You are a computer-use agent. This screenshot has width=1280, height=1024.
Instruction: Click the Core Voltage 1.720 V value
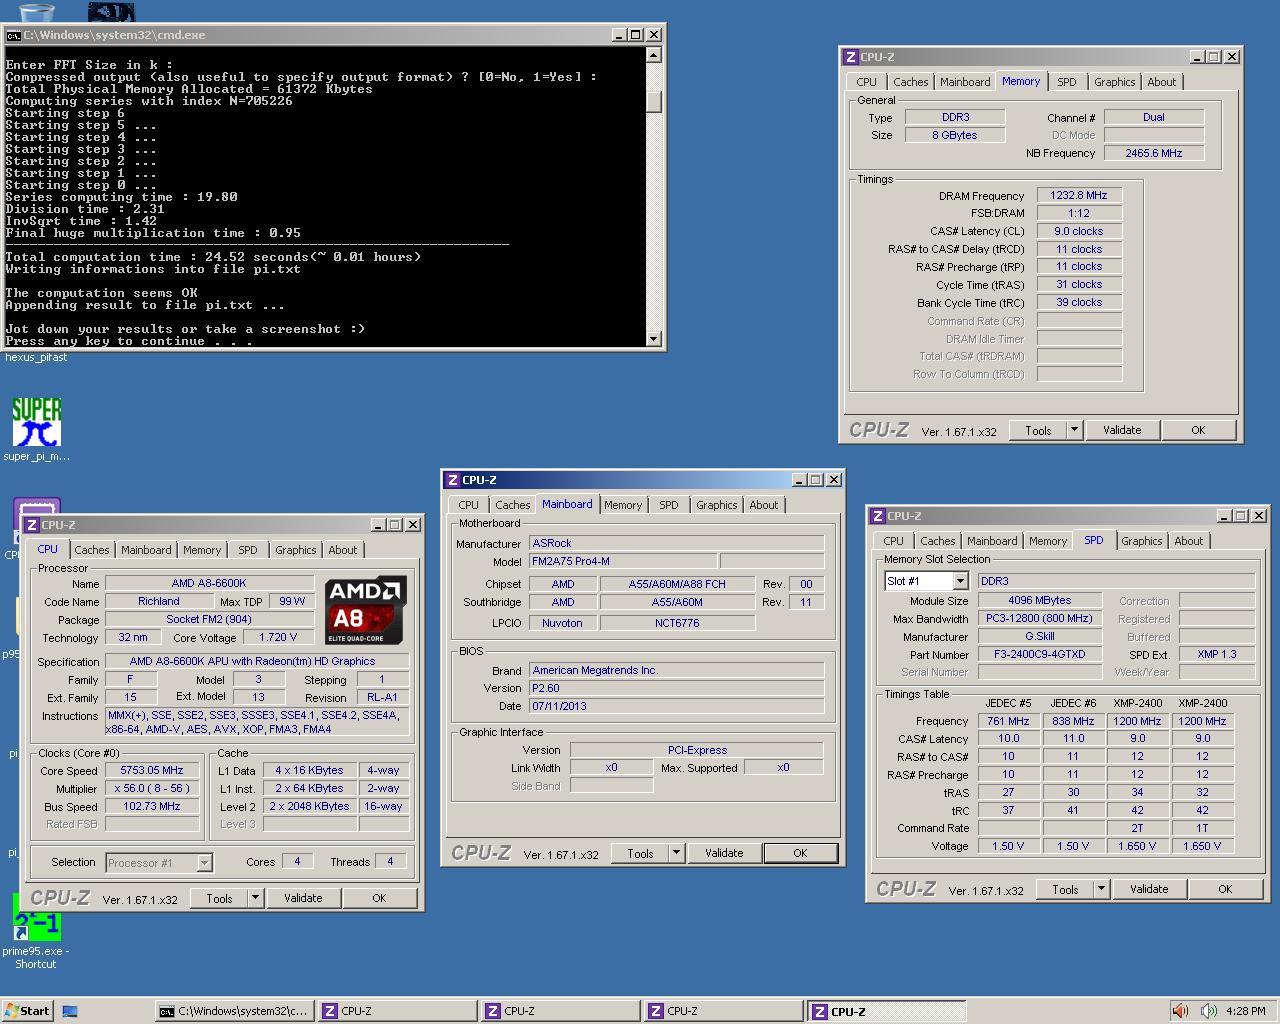pyautogui.click(x=278, y=638)
